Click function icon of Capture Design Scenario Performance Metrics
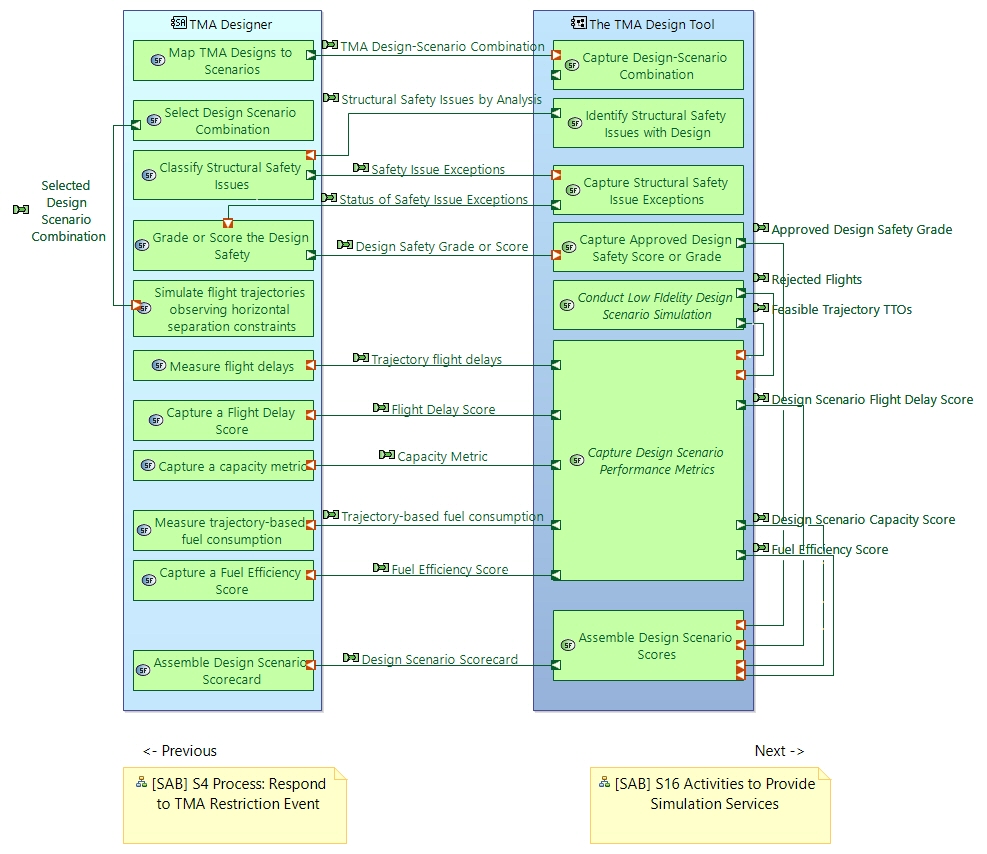The height and width of the screenshot is (854, 987). (577, 460)
